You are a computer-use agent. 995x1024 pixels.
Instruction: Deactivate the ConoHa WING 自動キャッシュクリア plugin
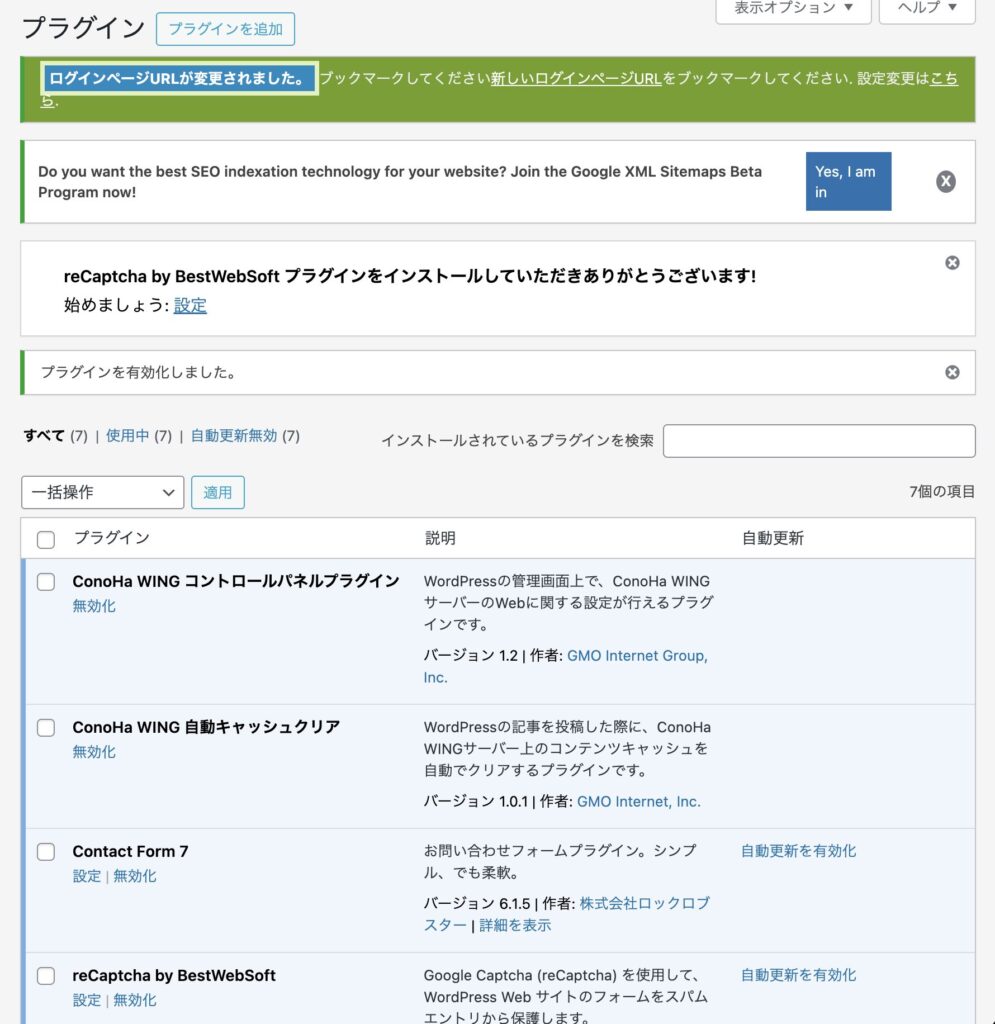pyautogui.click(x=94, y=752)
